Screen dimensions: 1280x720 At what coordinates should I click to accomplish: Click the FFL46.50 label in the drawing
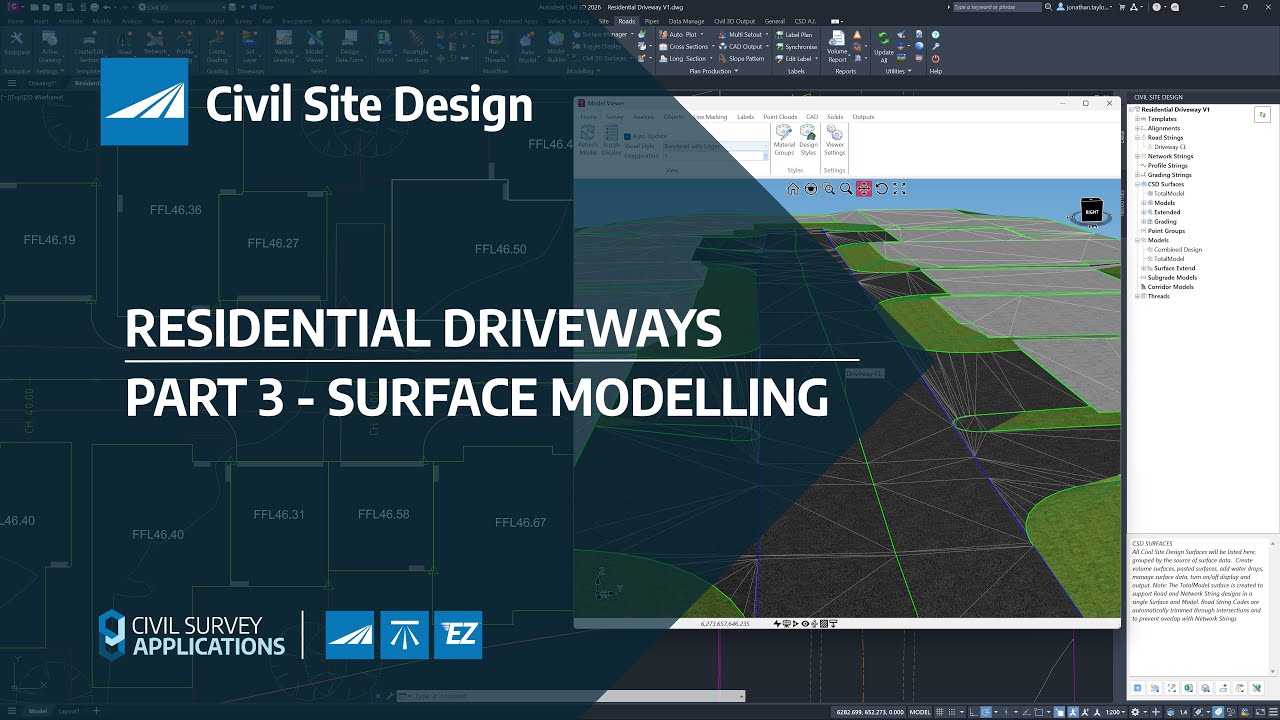coord(500,249)
